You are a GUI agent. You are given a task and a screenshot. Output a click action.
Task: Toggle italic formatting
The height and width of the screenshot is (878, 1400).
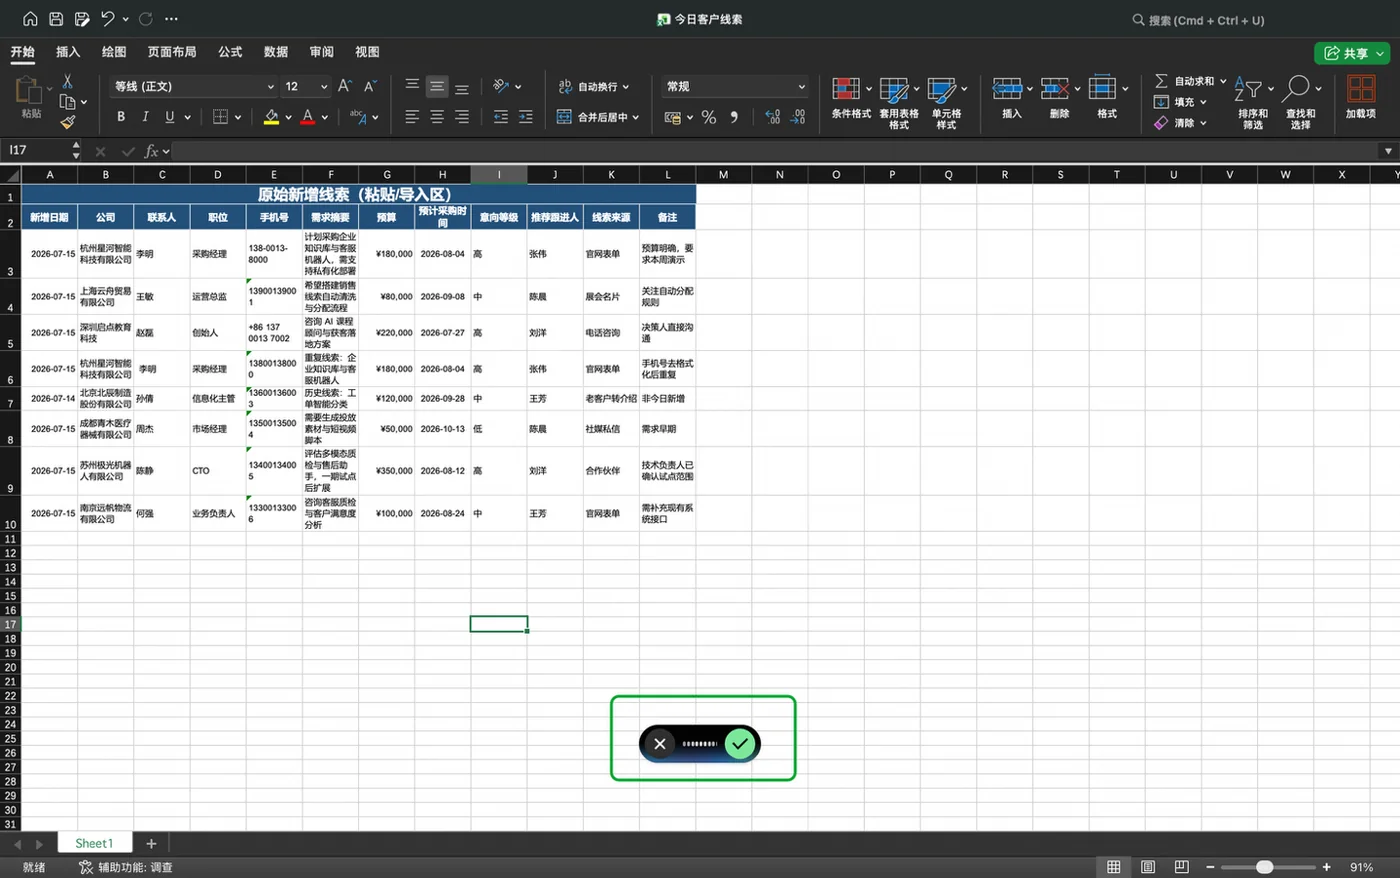(145, 117)
